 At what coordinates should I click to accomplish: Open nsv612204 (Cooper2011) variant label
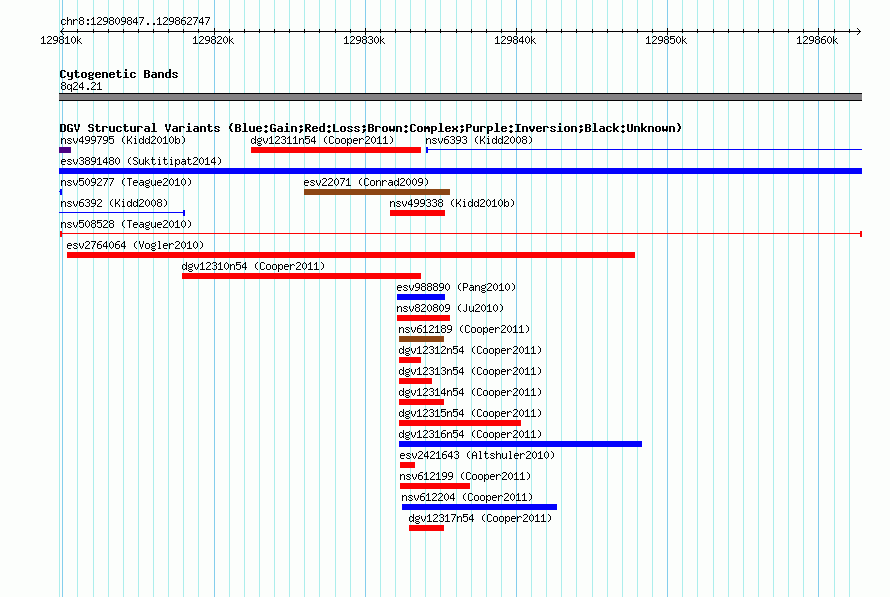click(467, 497)
